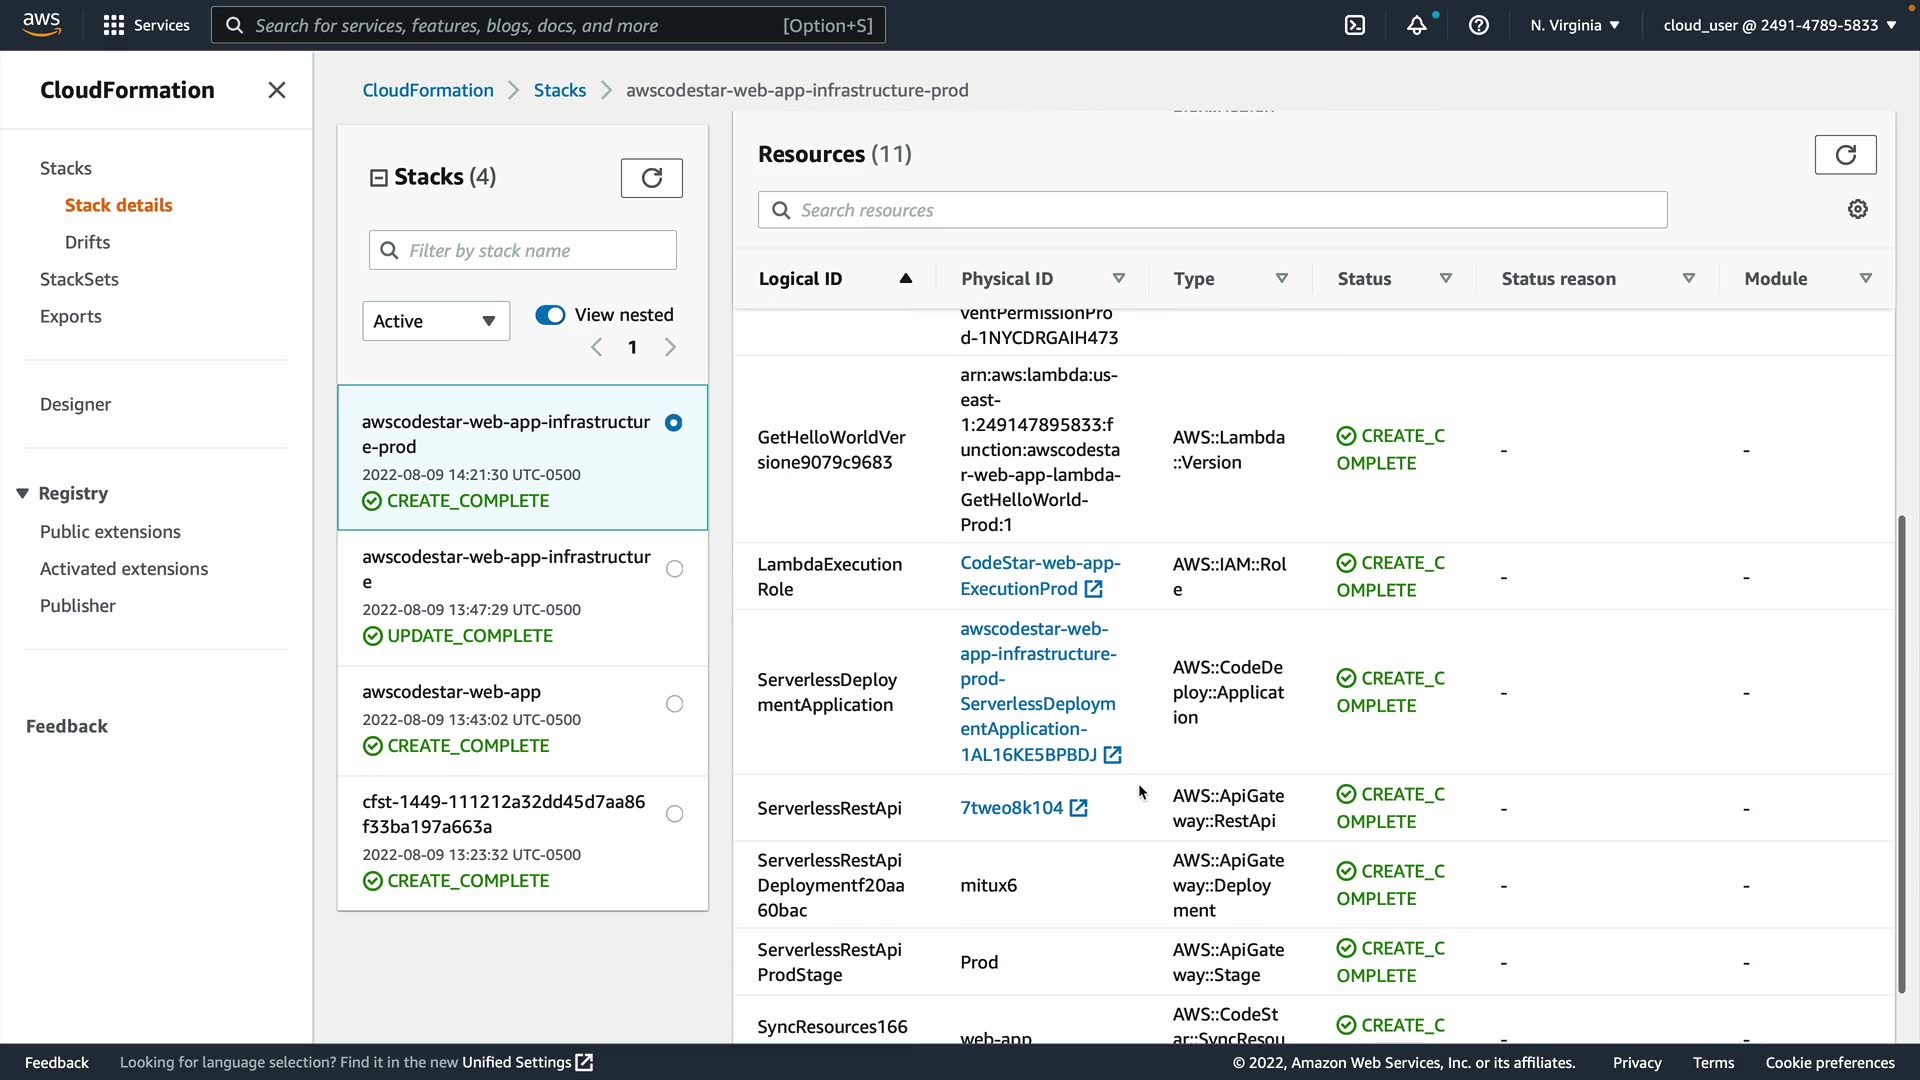Toggle the View nested switch
The width and height of the screenshot is (1920, 1080).
point(550,315)
